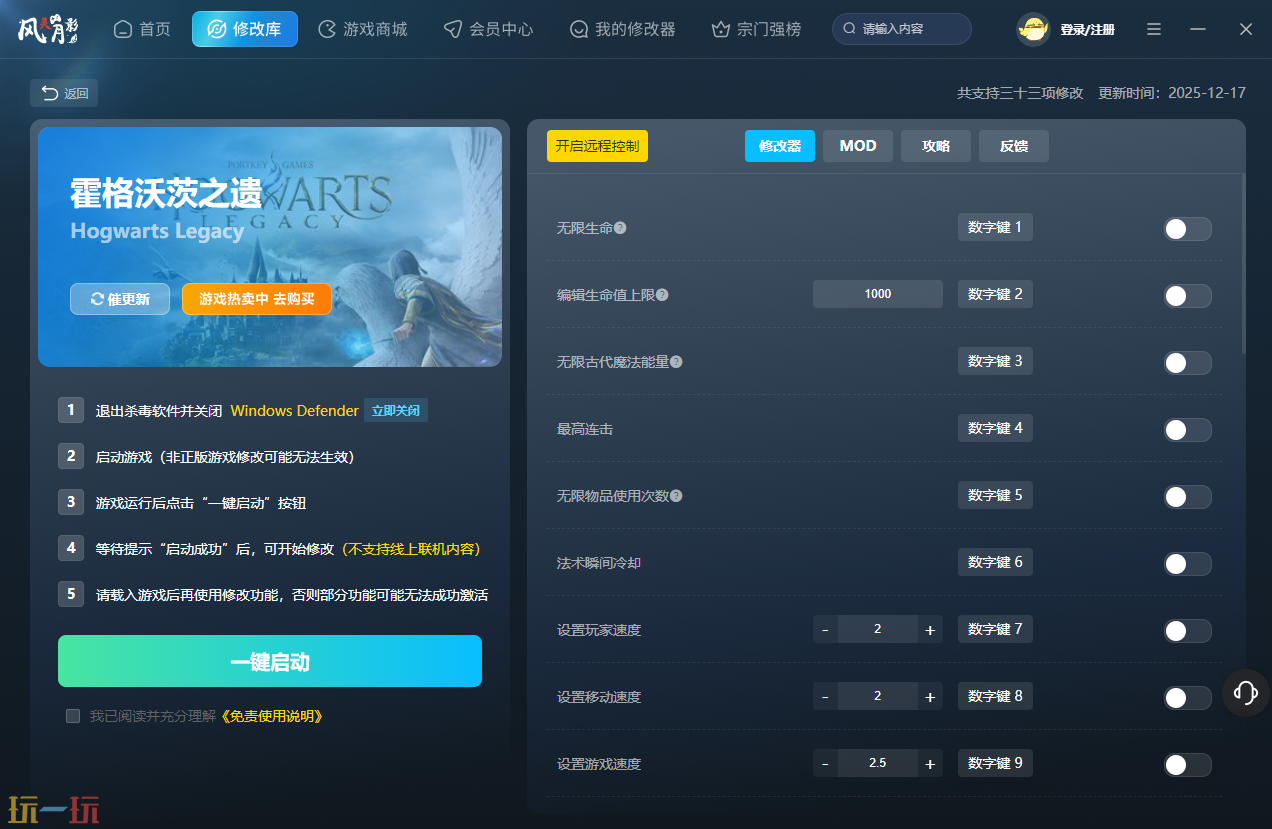The width and height of the screenshot is (1272, 829).
Task: Click the 返回 back button
Action: pos(64,93)
